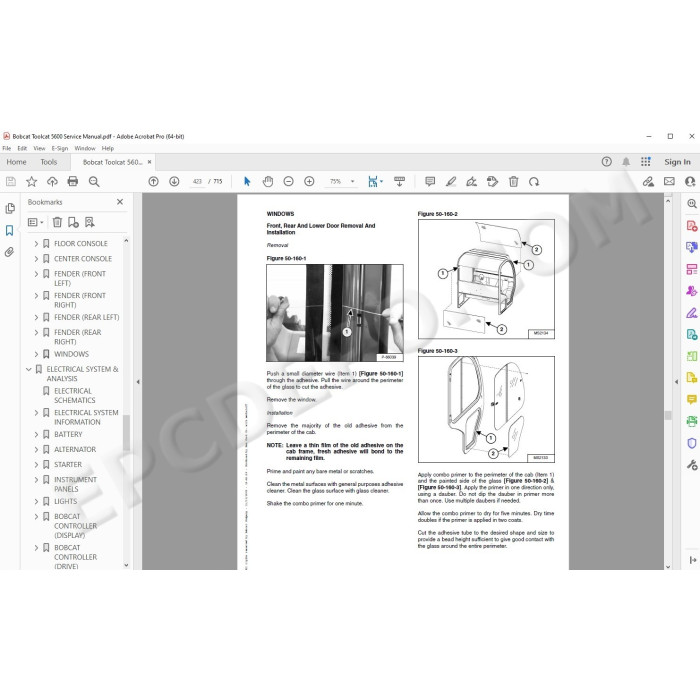The height and width of the screenshot is (700, 700).
Task: Expand FENDER (REAR LEFT) bookmark
Action: coord(36,317)
